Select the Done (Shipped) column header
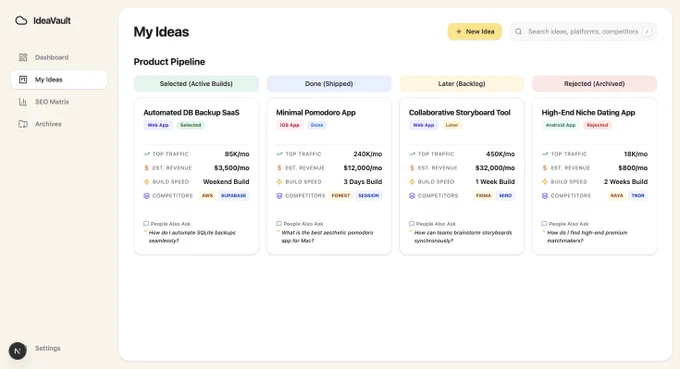Image resolution: width=680 pixels, height=369 pixels. (329, 84)
